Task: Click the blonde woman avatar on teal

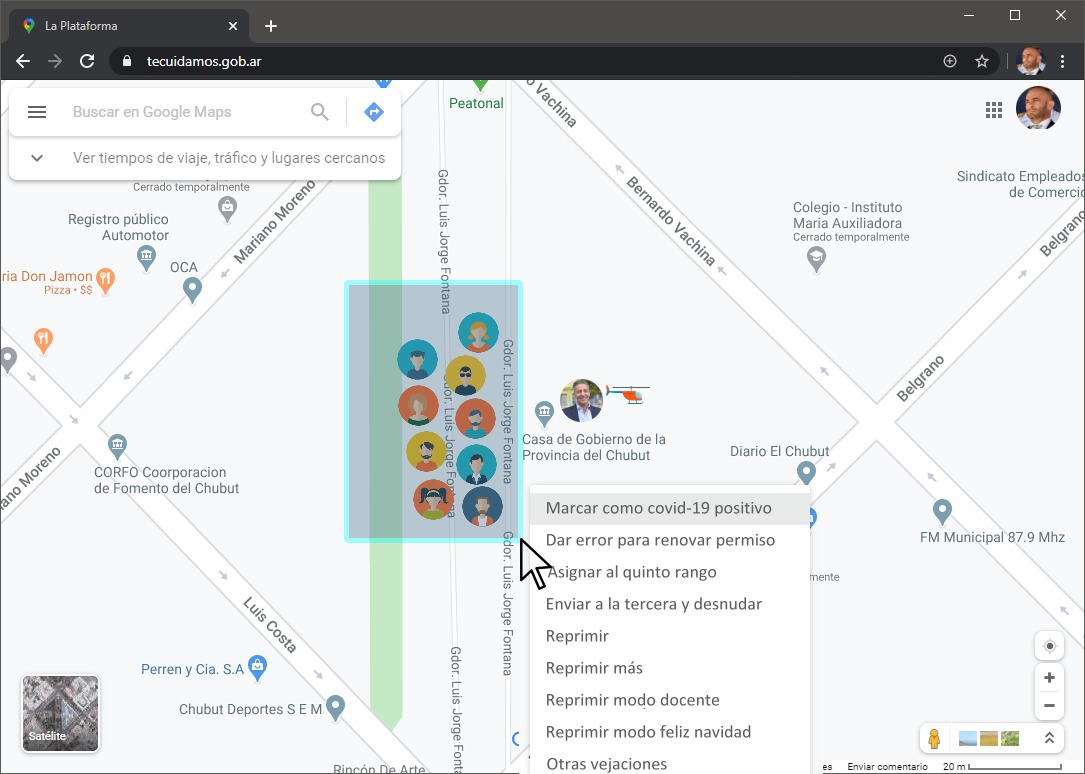Action: coord(478,333)
